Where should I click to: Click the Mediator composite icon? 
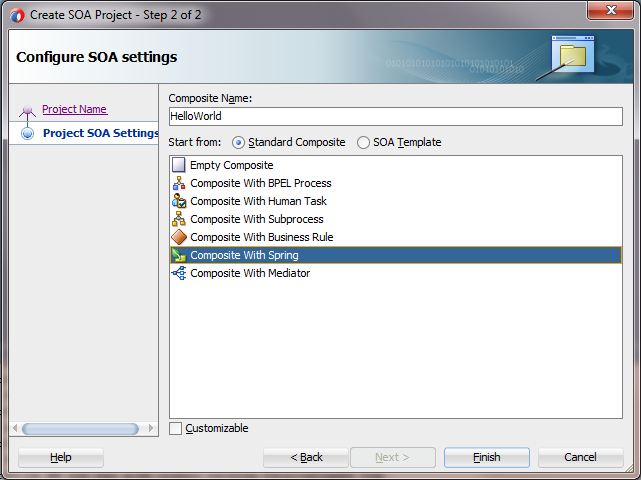179,273
